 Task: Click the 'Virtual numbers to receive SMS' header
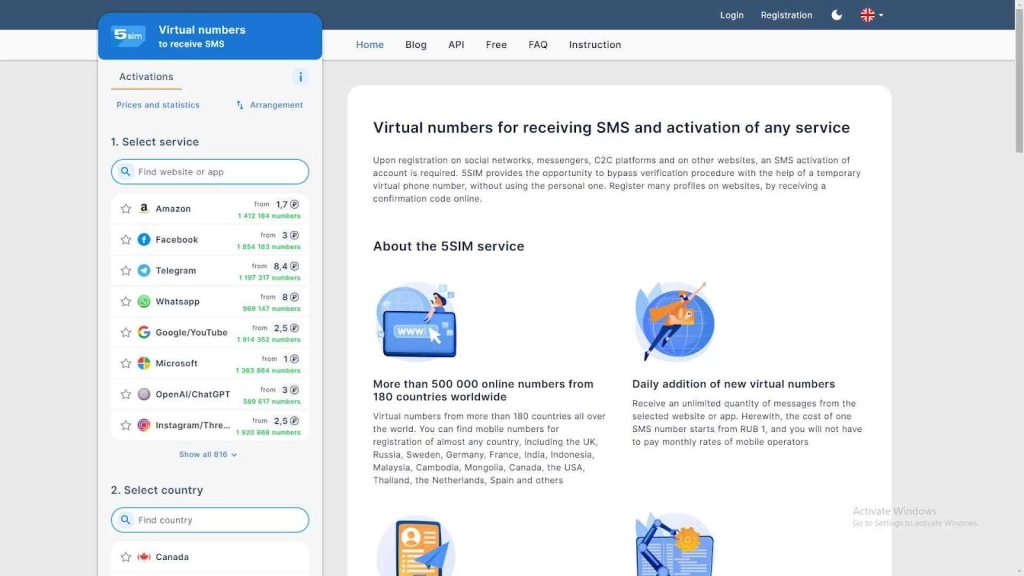(x=202, y=37)
